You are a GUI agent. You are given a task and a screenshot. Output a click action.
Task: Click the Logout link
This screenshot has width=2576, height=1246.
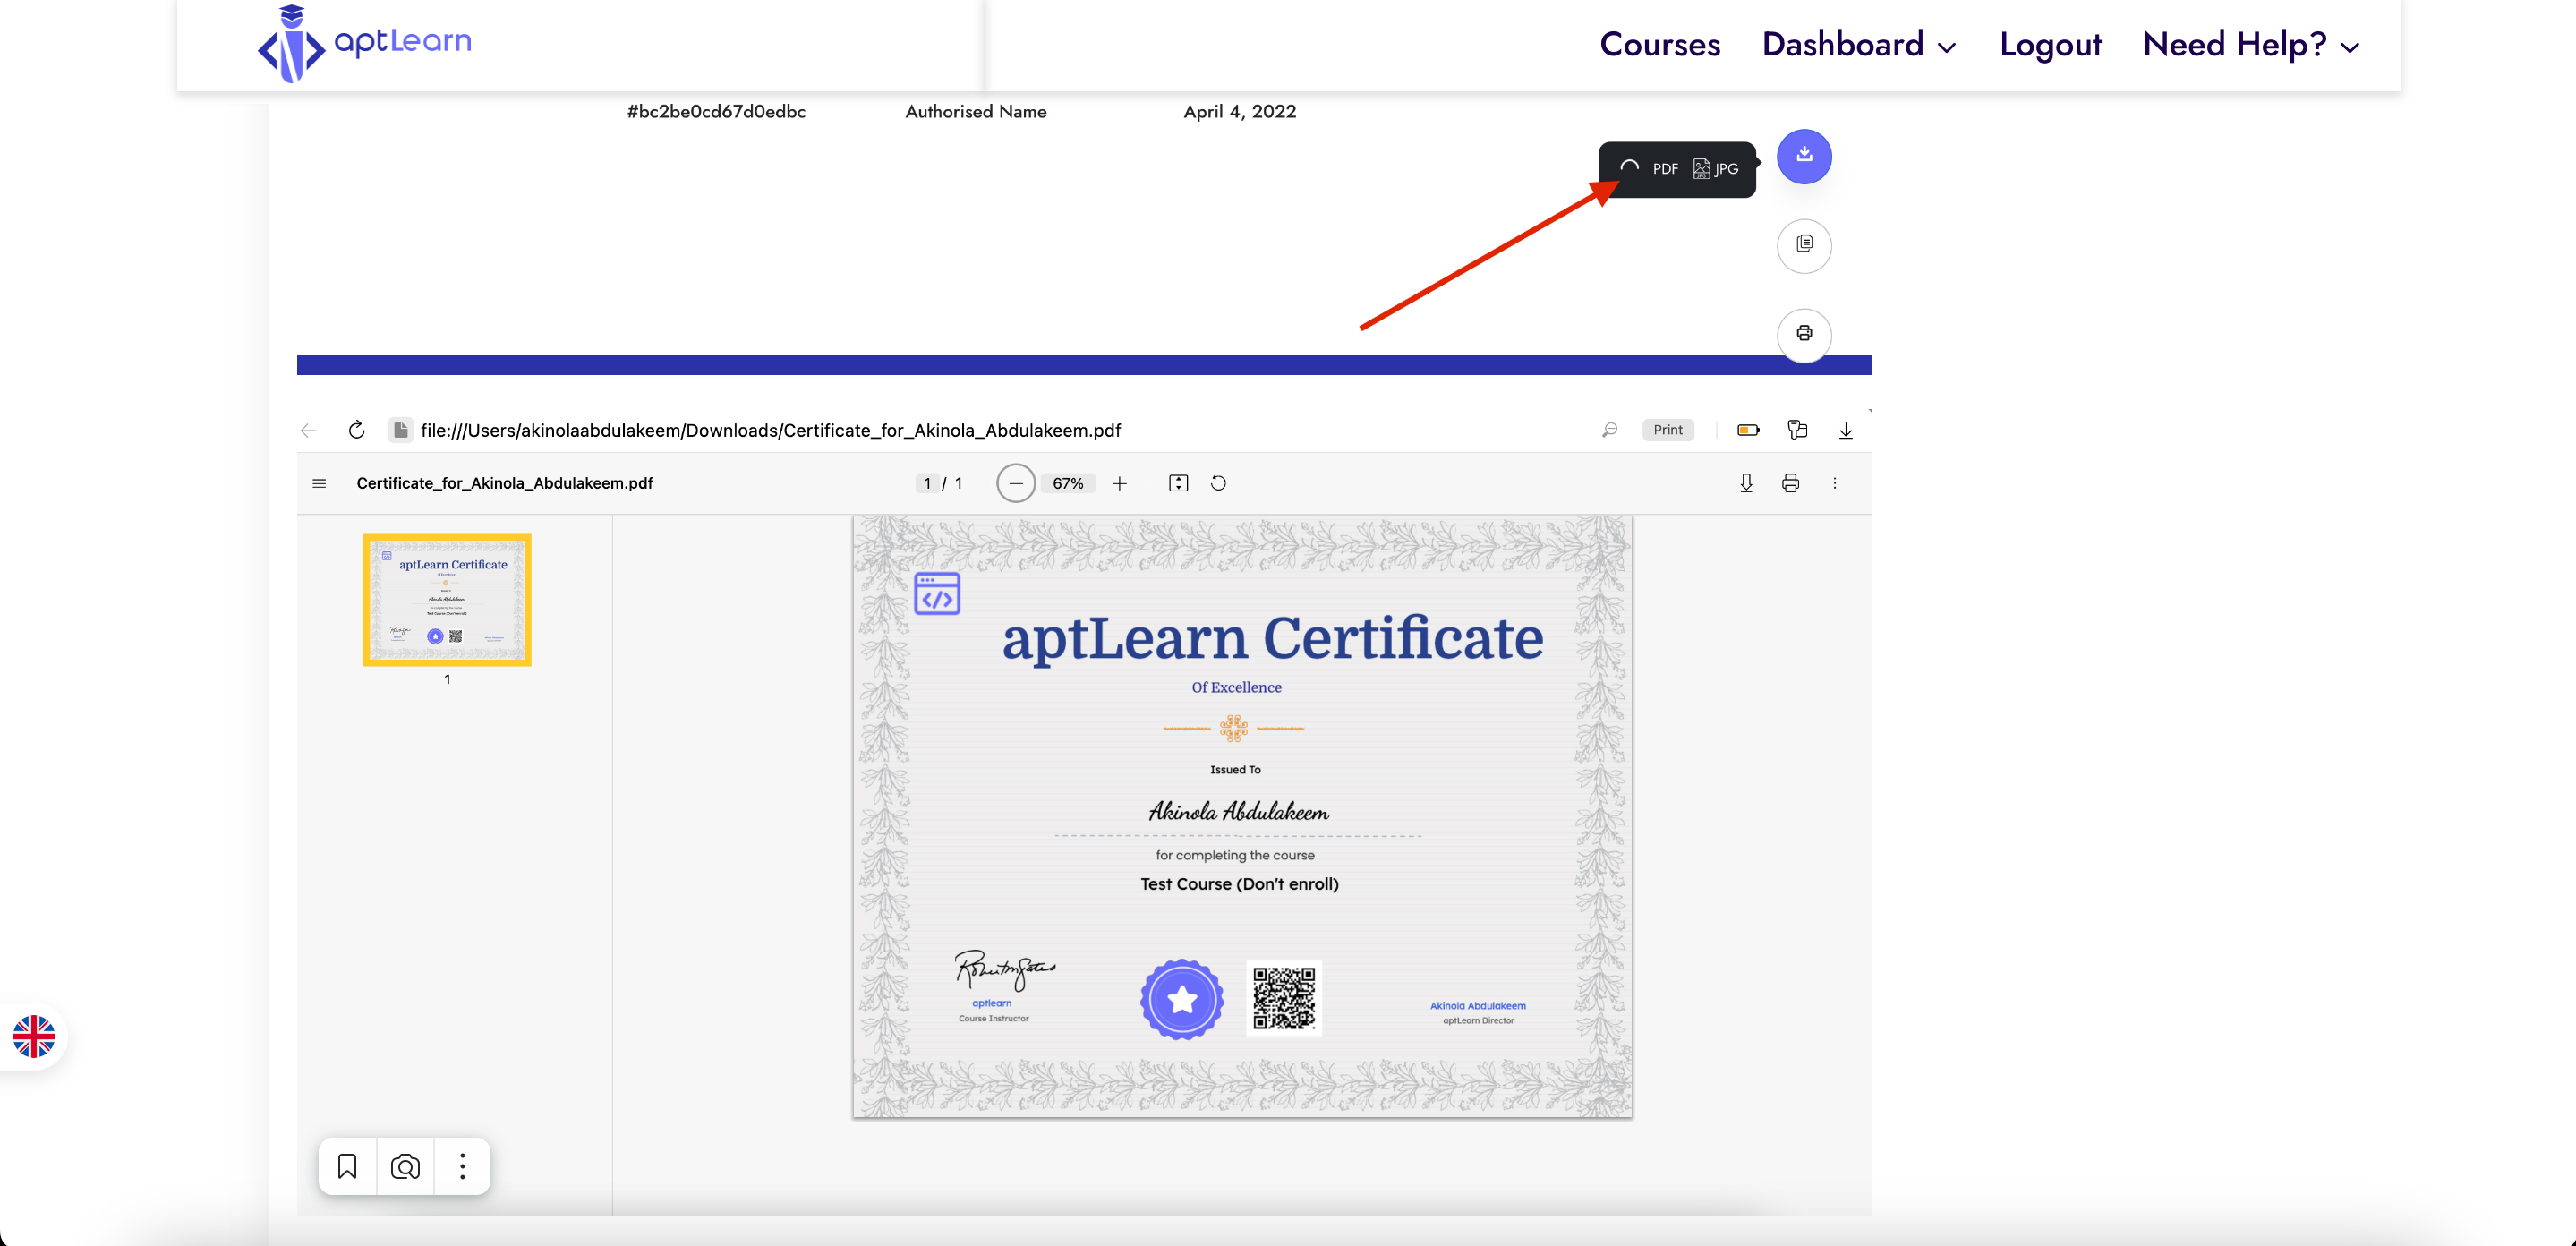coord(2050,44)
